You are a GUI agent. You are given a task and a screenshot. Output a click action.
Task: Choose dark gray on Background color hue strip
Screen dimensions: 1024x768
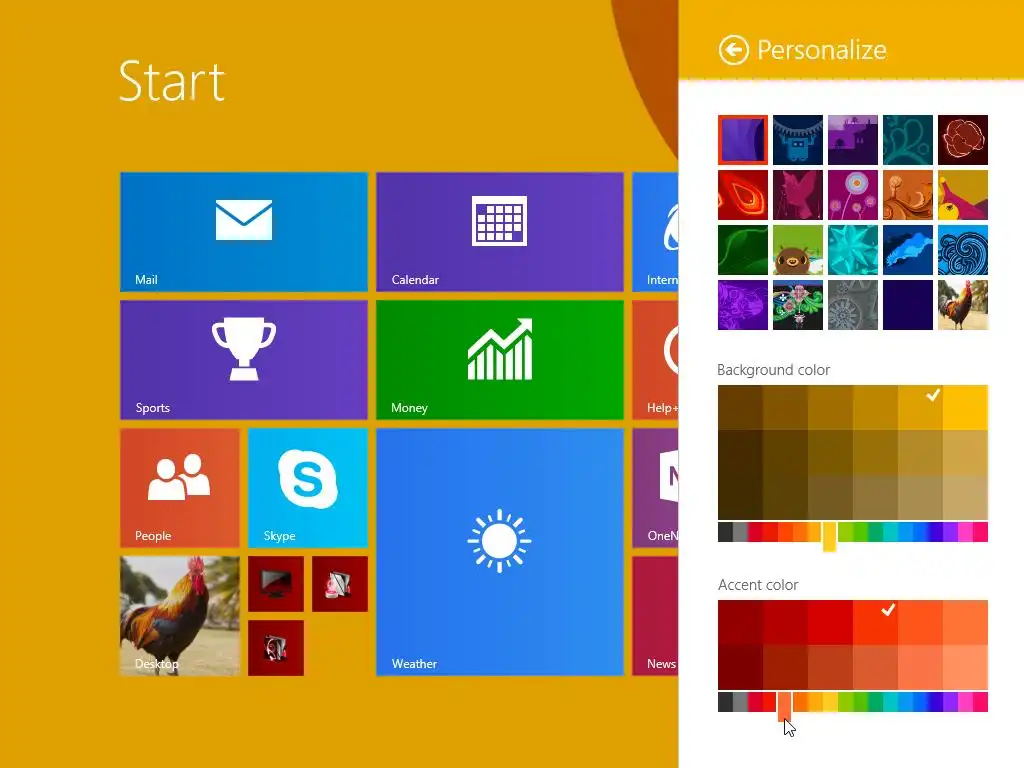tap(725, 532)
